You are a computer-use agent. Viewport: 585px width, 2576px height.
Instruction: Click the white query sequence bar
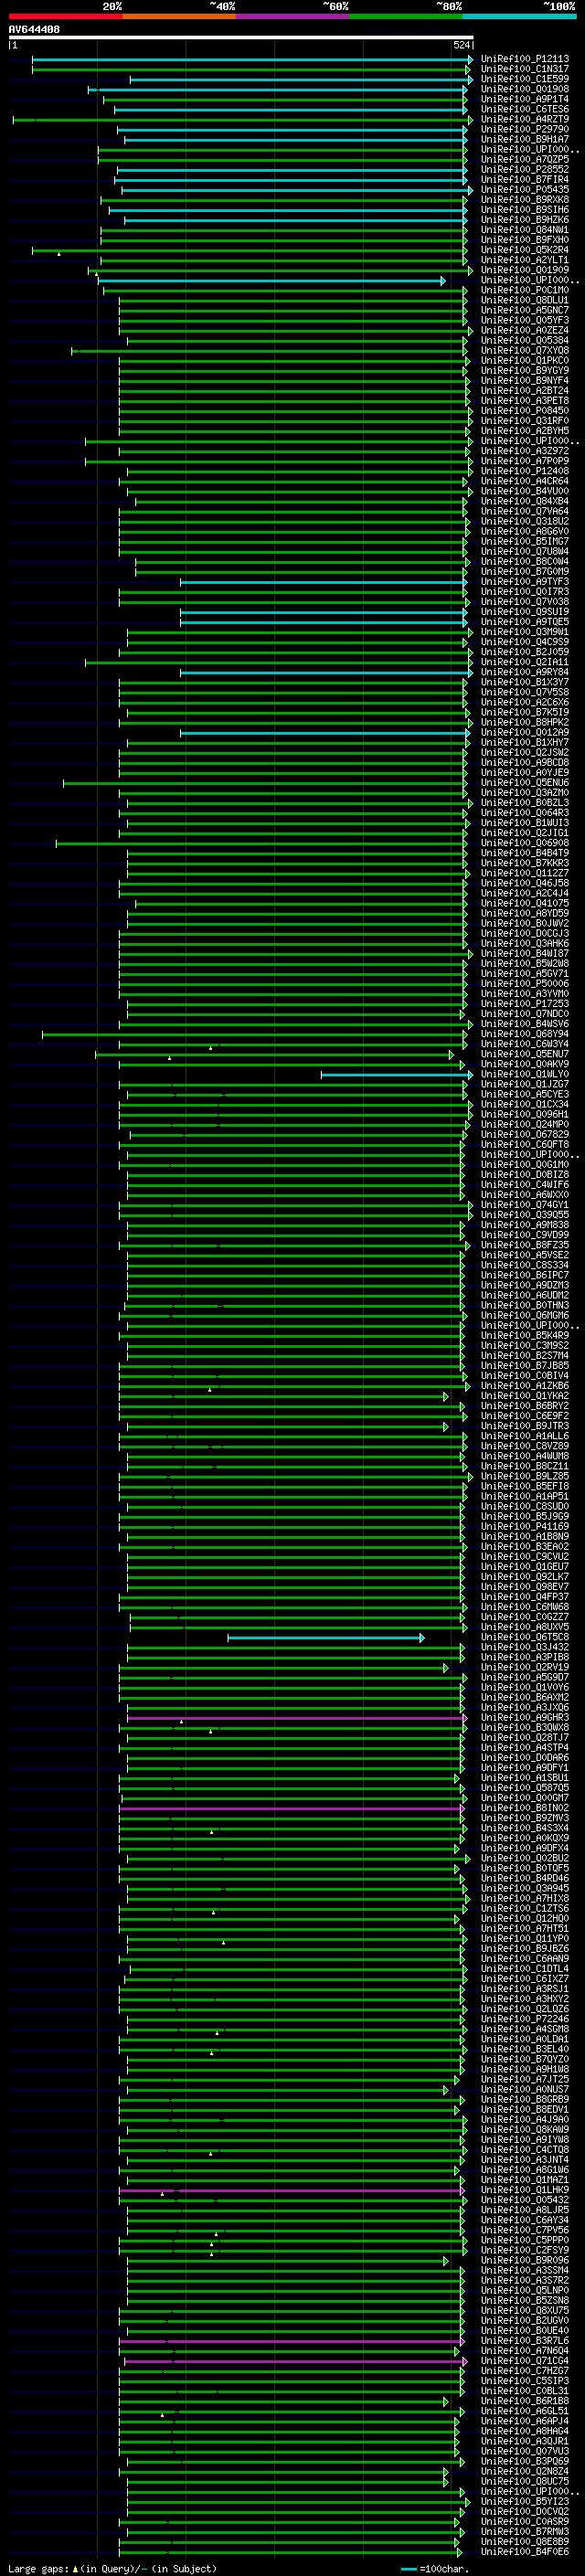(240, 38)
